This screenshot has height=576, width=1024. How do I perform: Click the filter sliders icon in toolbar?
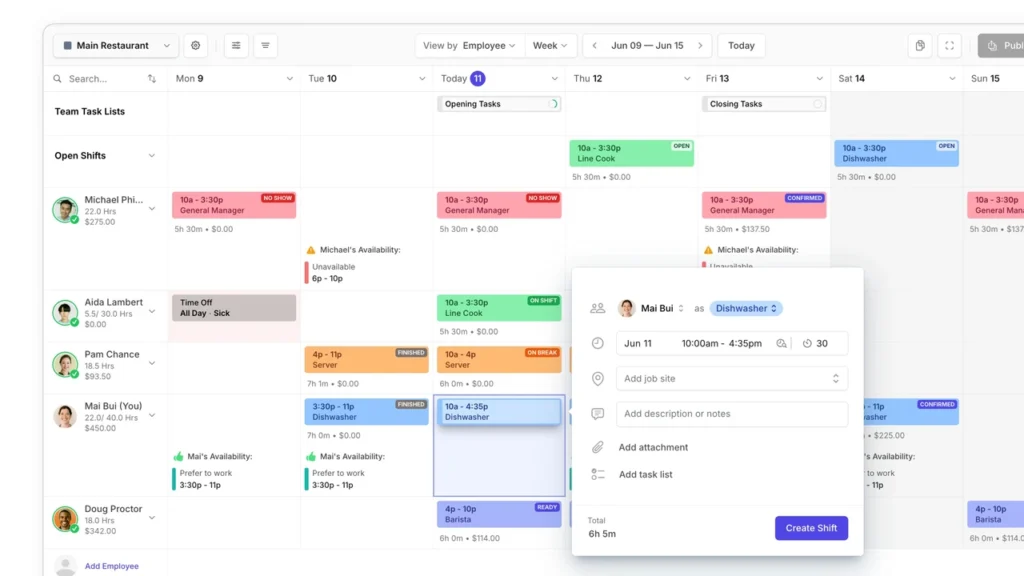[236, 46]
